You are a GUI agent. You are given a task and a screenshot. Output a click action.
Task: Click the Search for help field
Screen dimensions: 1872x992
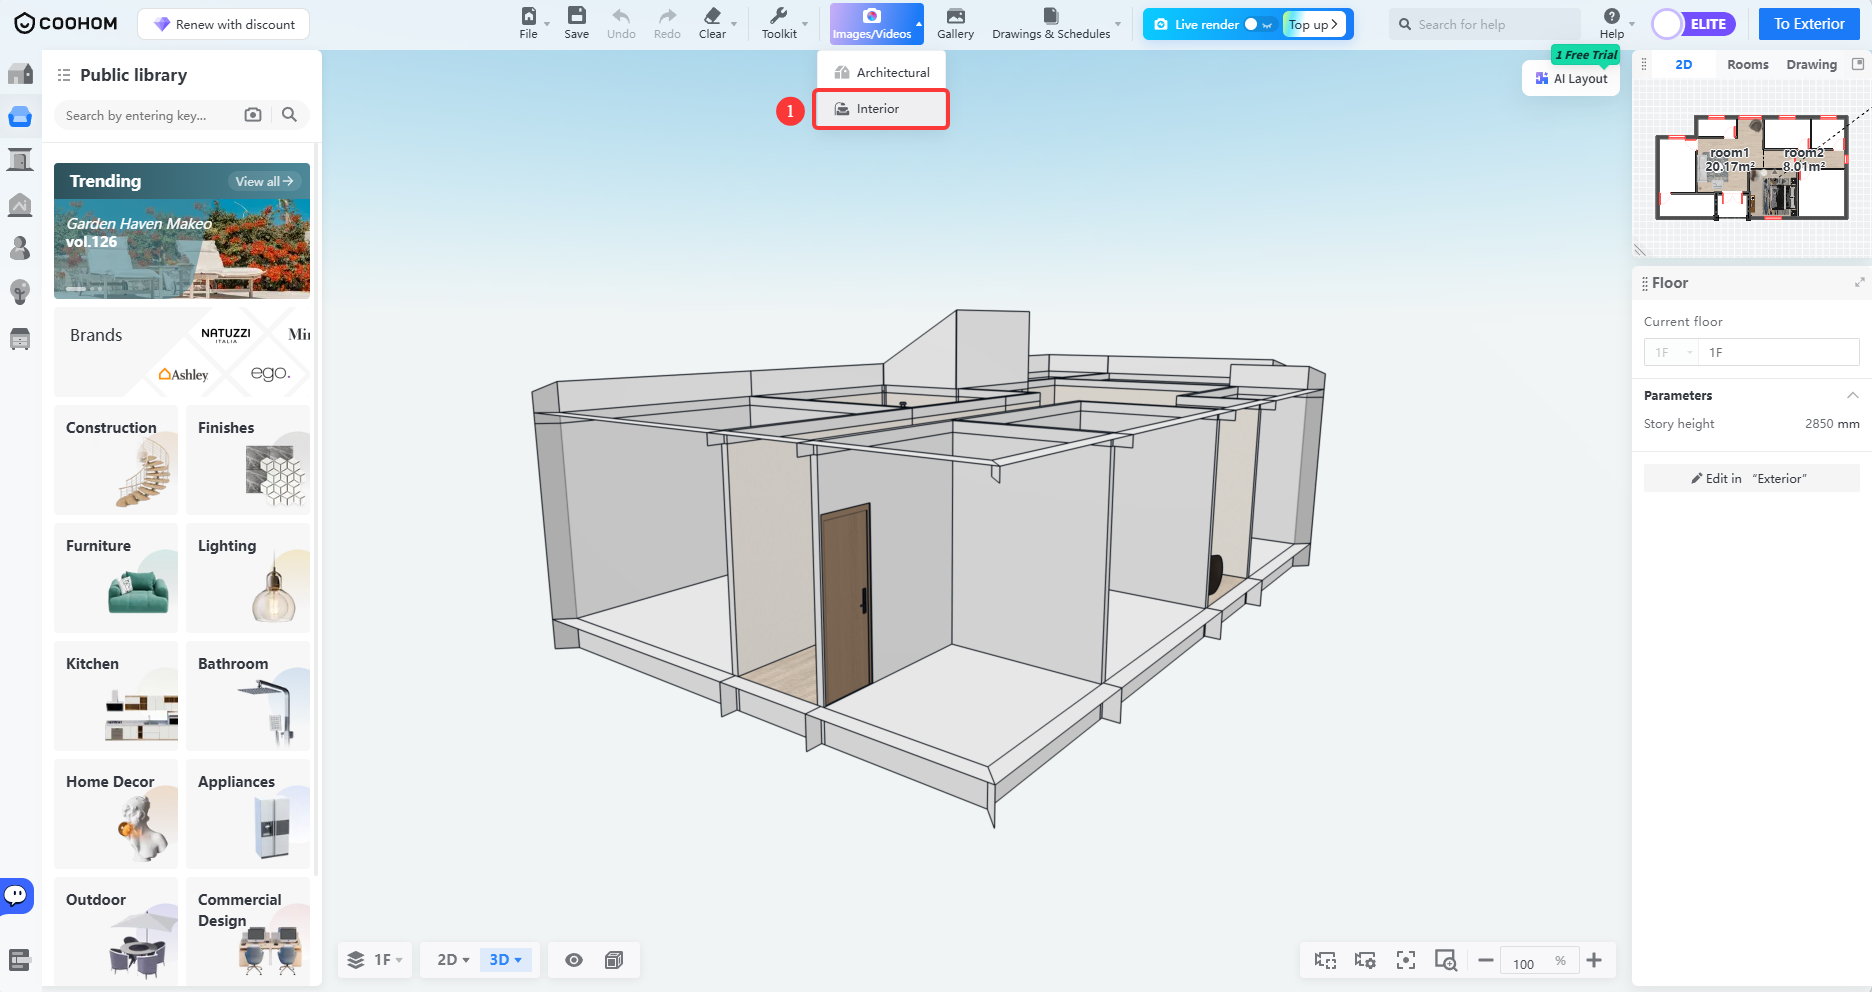1485,25
